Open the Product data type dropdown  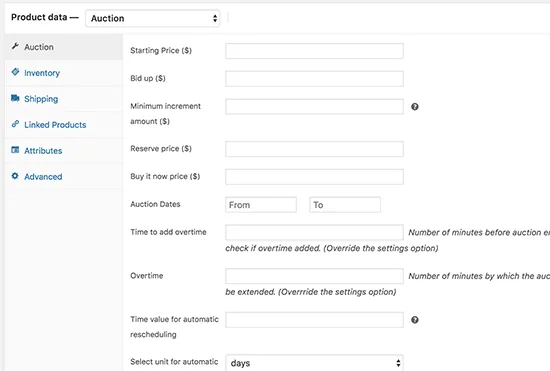click(153, 18)
